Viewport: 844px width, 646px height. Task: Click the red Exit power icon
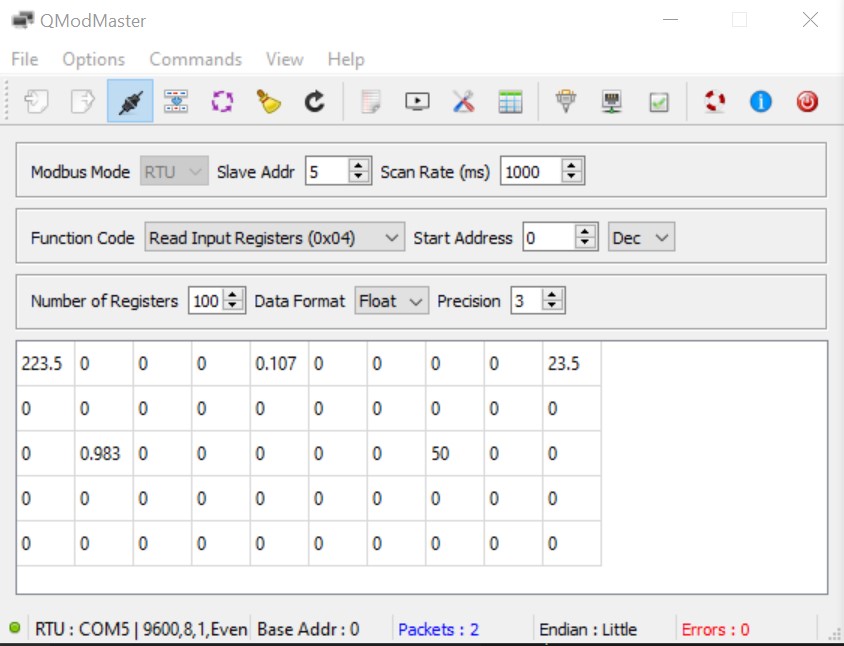(x=807, y=102)
